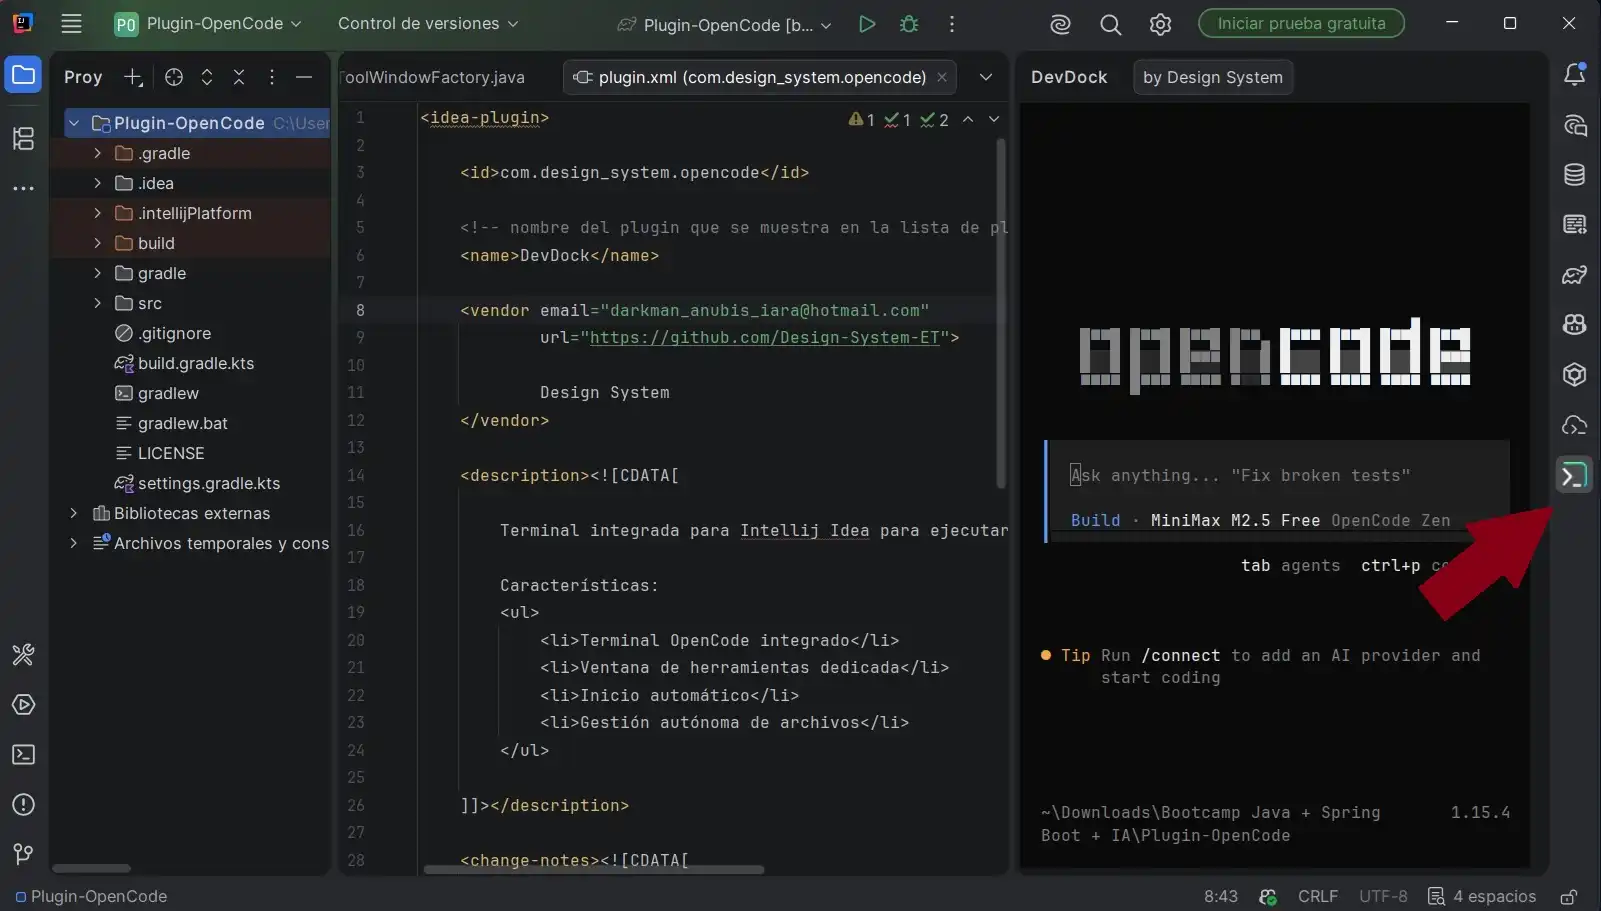The image size is (1601, 911).
Task: Jump to previous highlighted problem
Action: pos(968,119)
